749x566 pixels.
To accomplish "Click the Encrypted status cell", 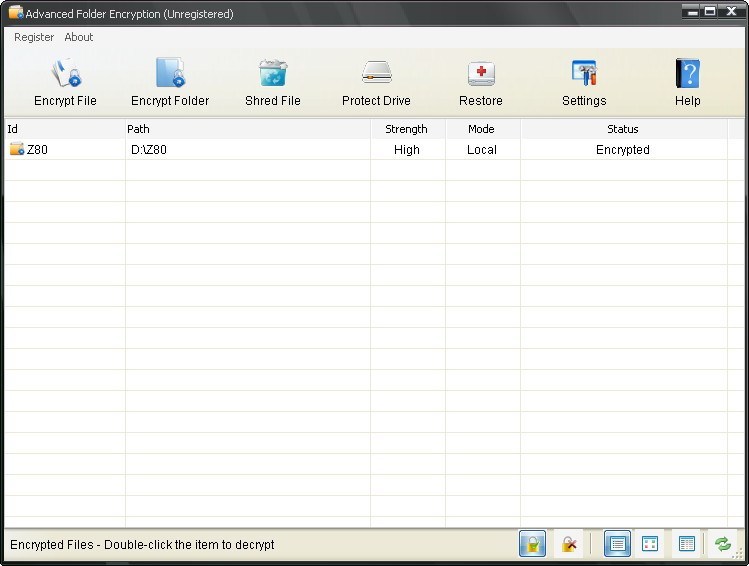I will 623,150.
